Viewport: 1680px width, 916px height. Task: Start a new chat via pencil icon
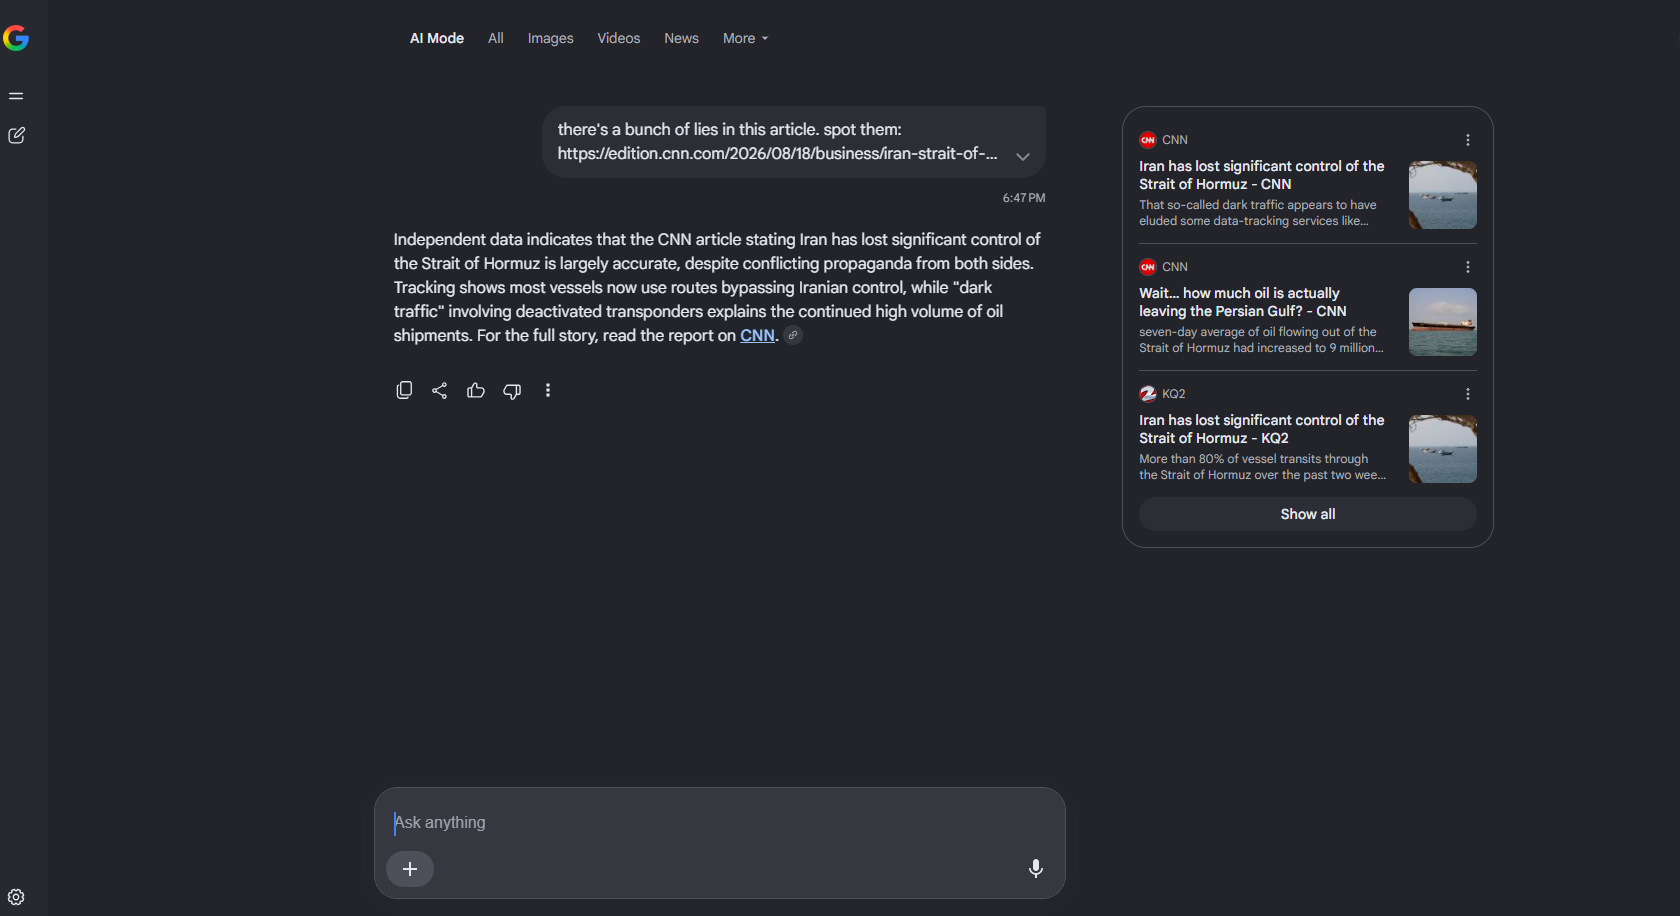tap(16, 135)
